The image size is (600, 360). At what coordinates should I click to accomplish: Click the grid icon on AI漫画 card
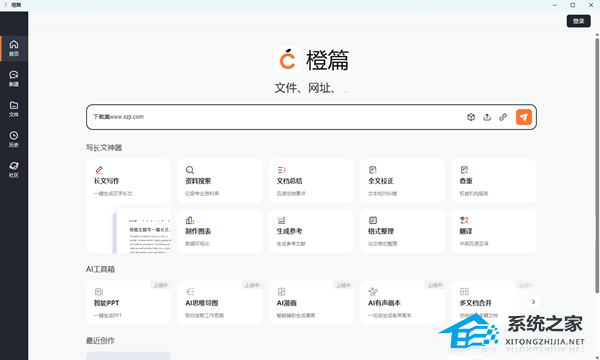point(281,292)
